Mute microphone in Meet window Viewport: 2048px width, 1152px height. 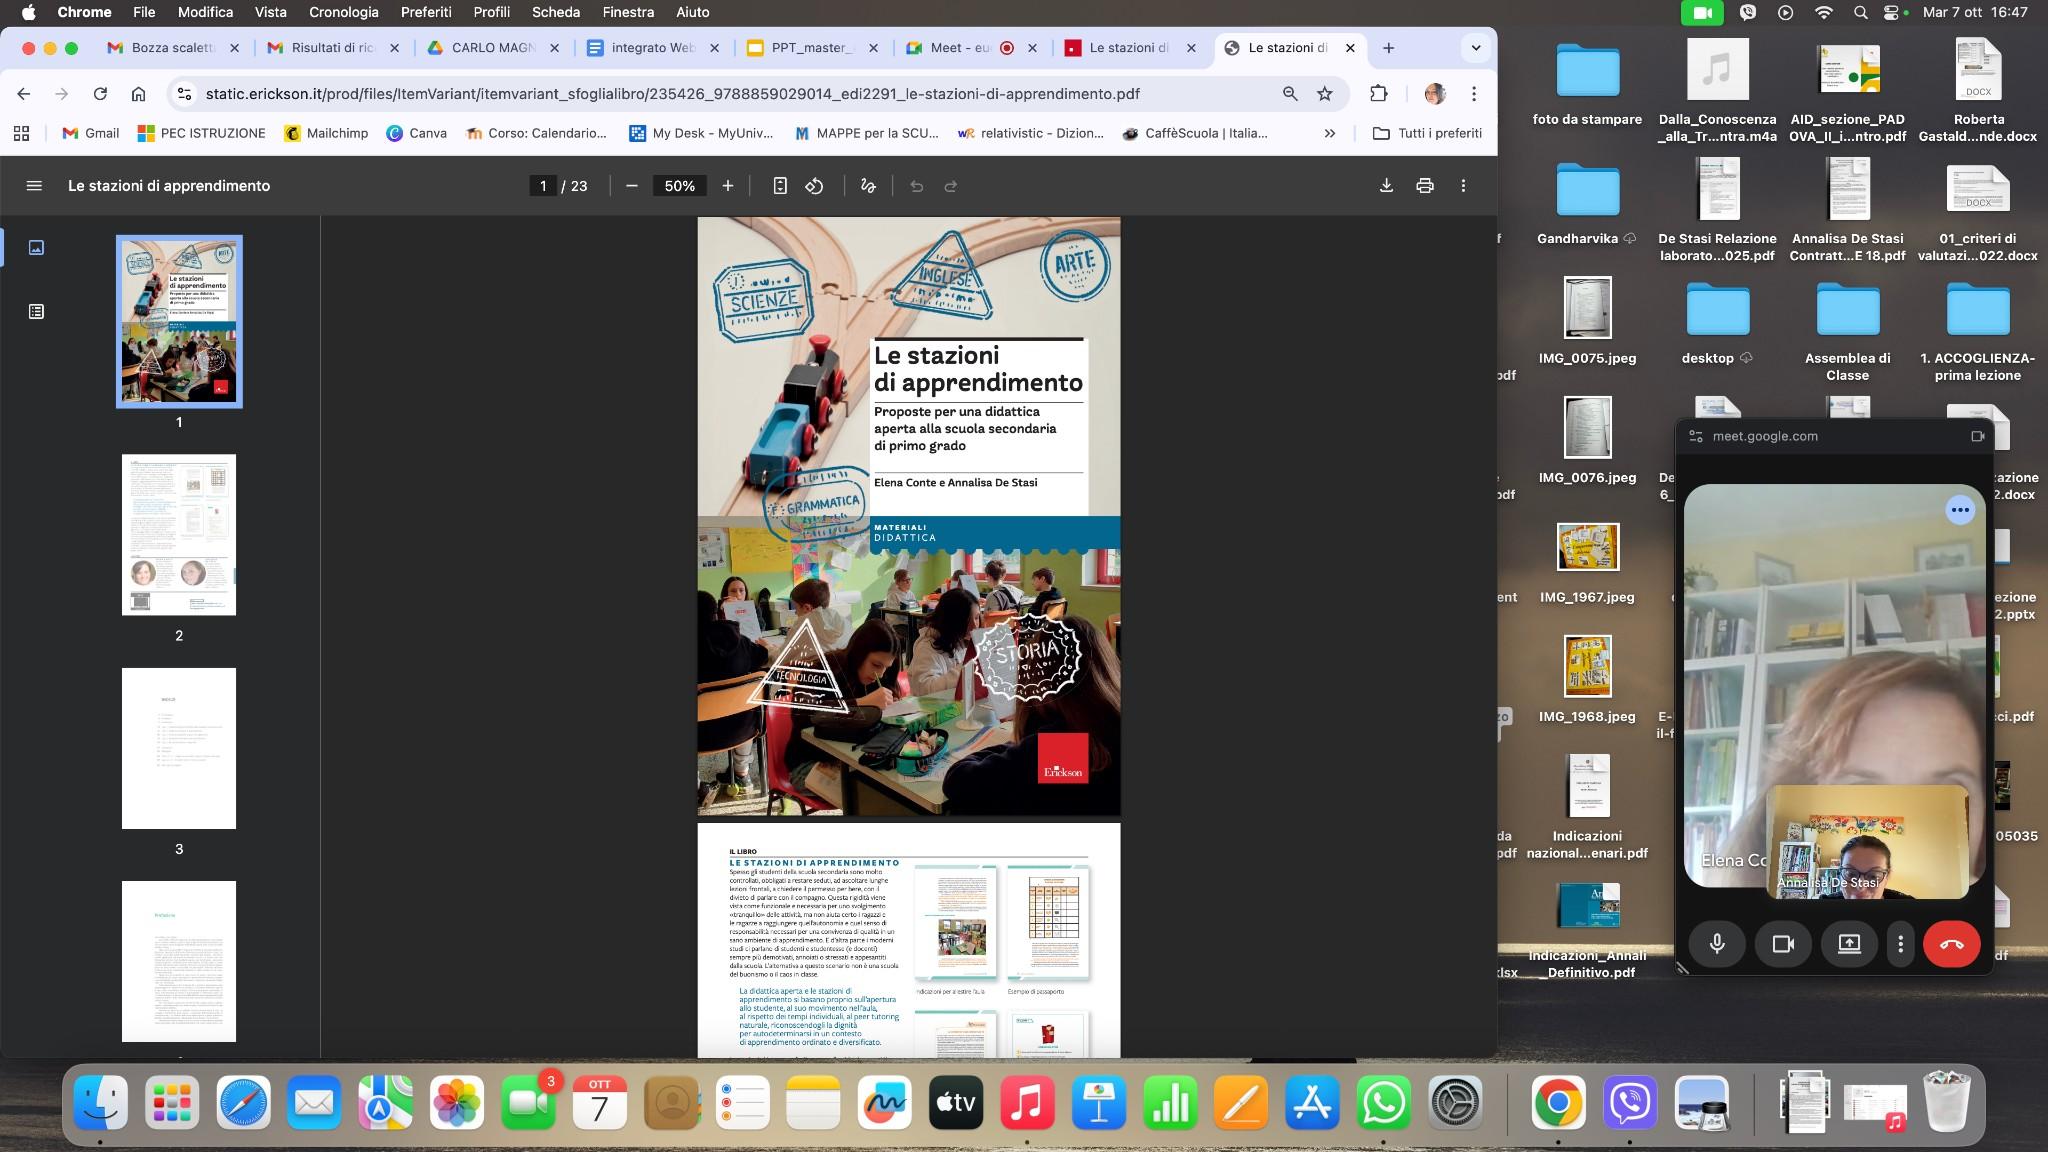pyautogui.click(x=1717, y=944)
